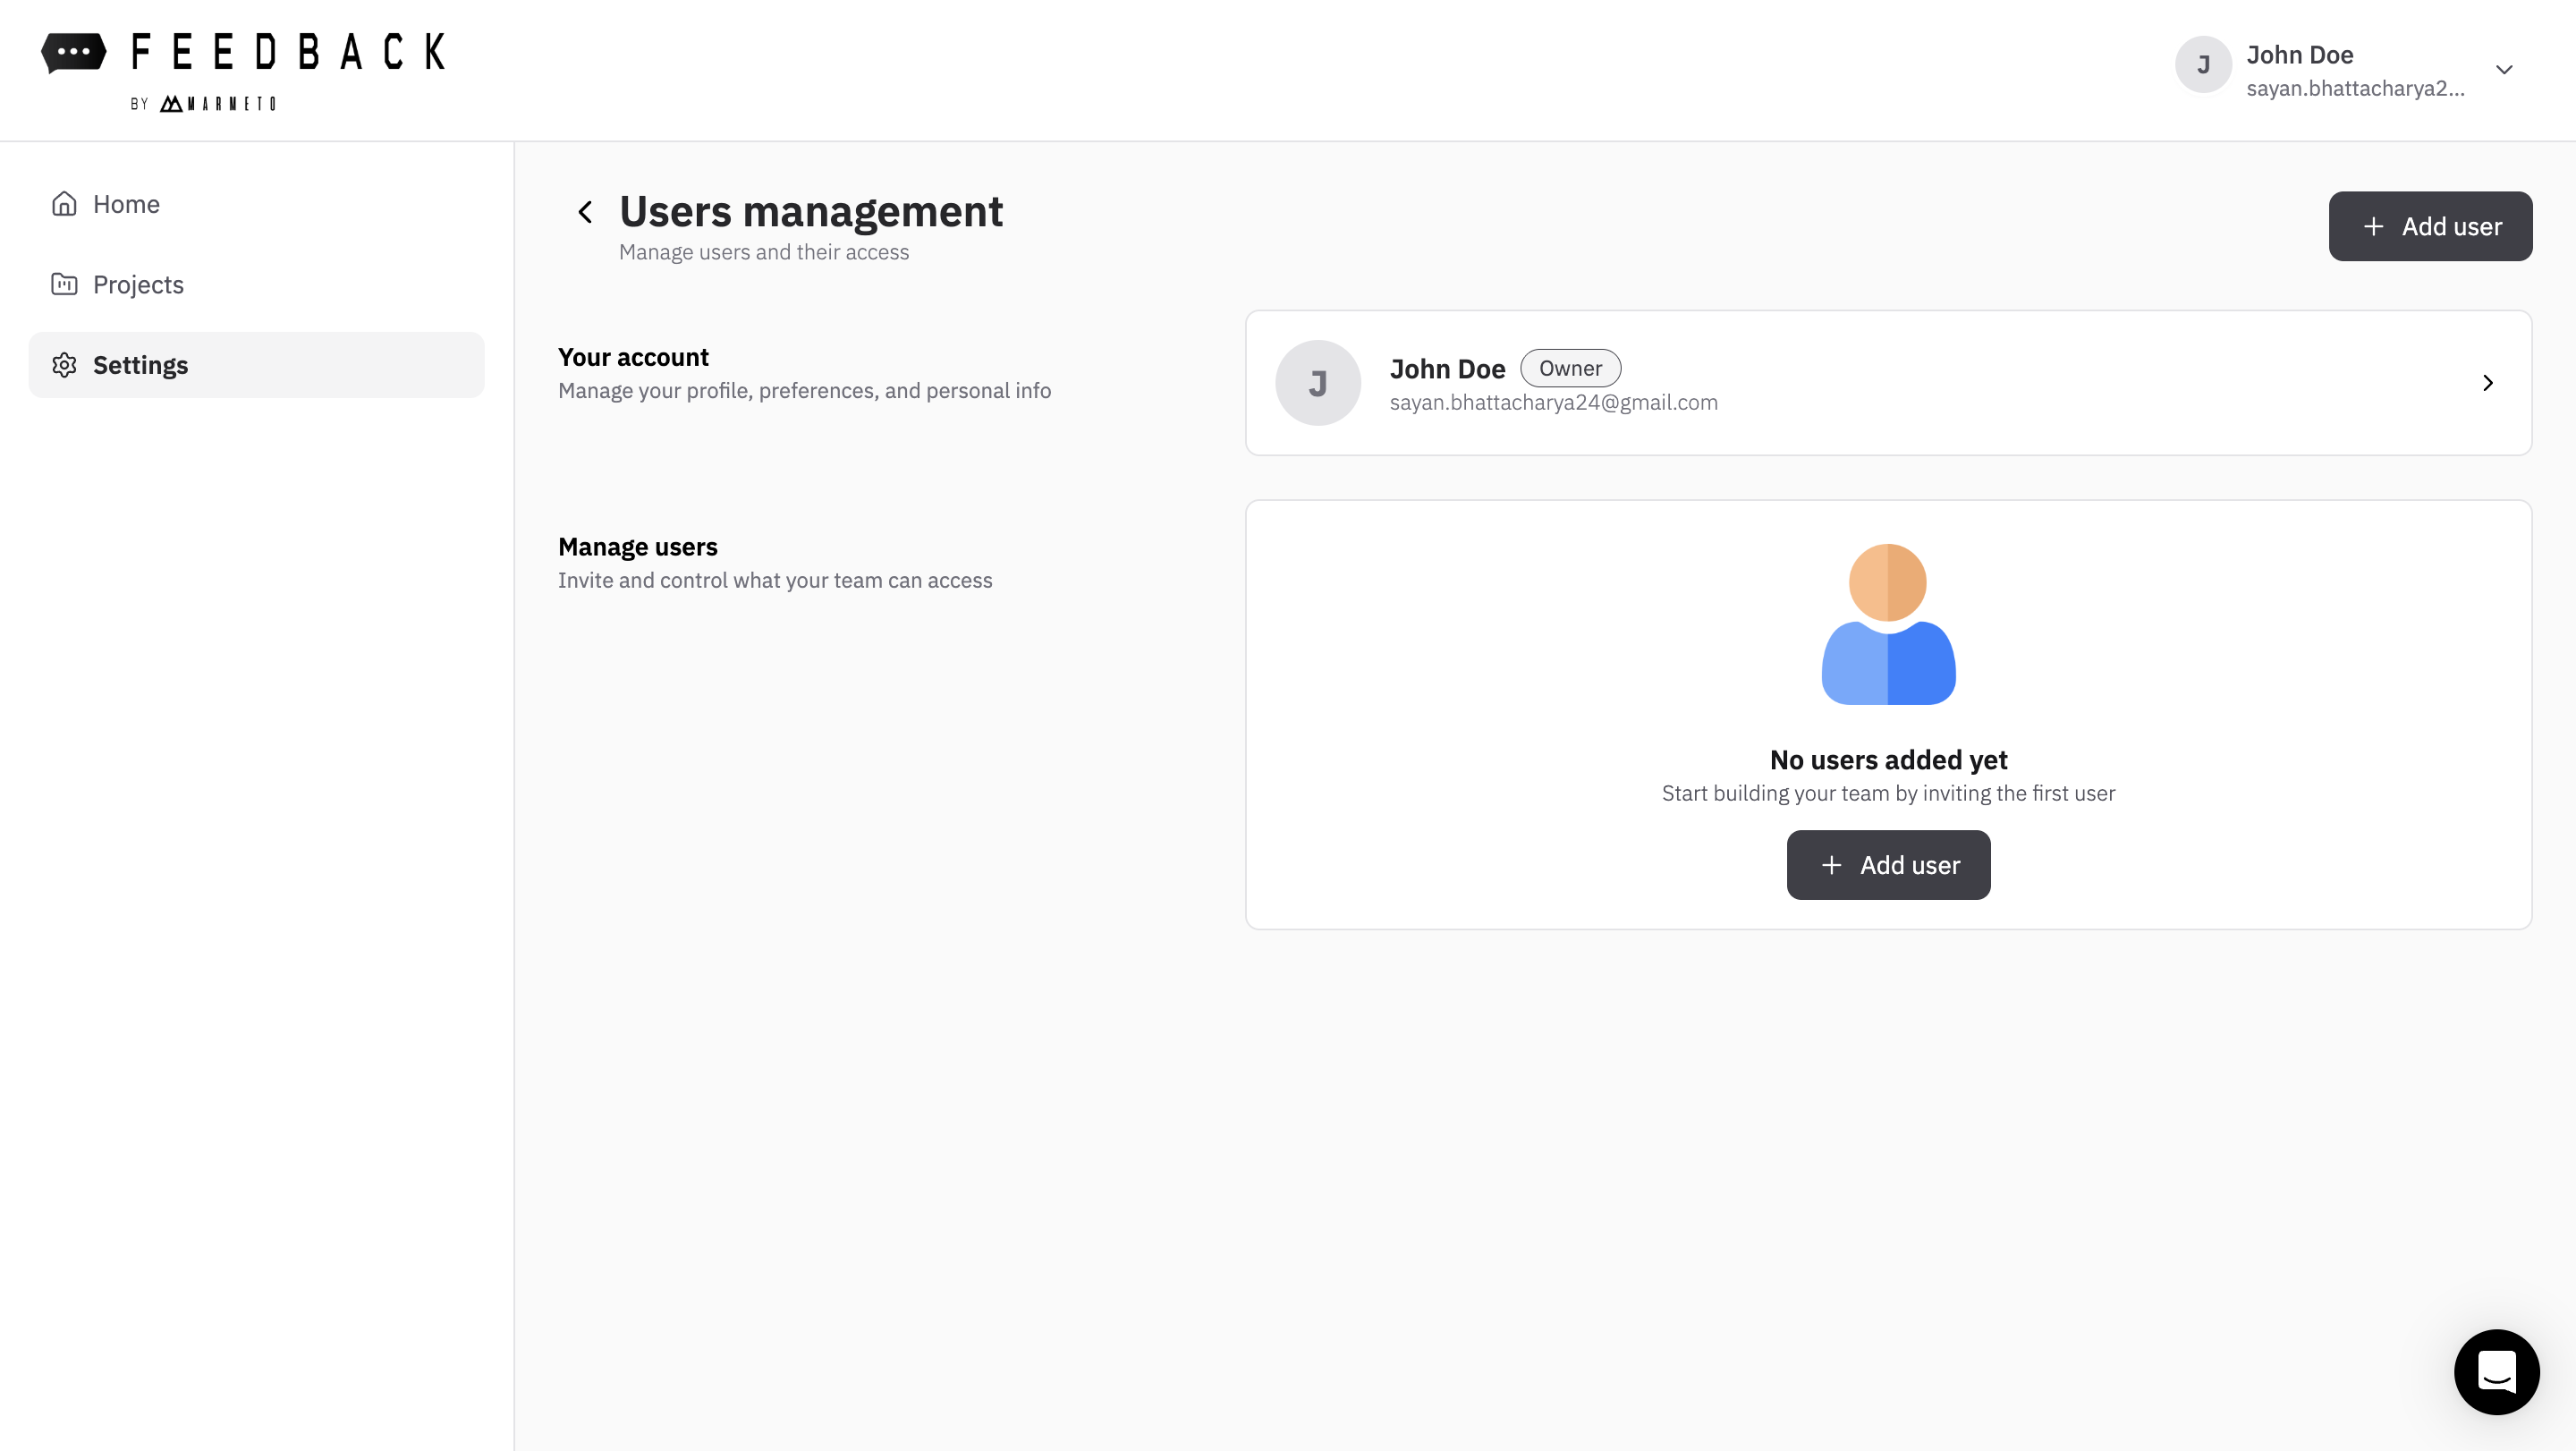Open the Projects folder icon
This screenshot has width=2576, height=1451.
[x=64, y=284]
